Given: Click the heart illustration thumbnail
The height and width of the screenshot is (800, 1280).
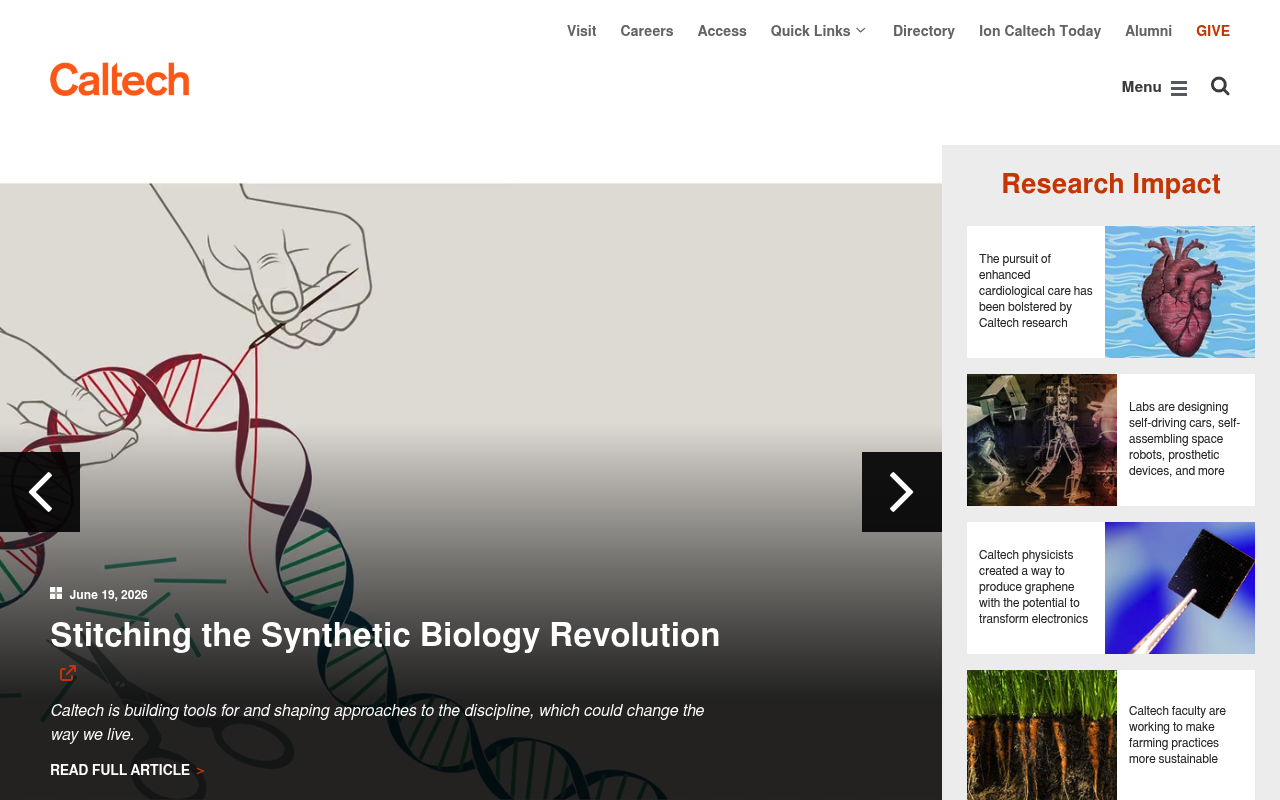Looking at the screenshot, I should click(1180, 292).
